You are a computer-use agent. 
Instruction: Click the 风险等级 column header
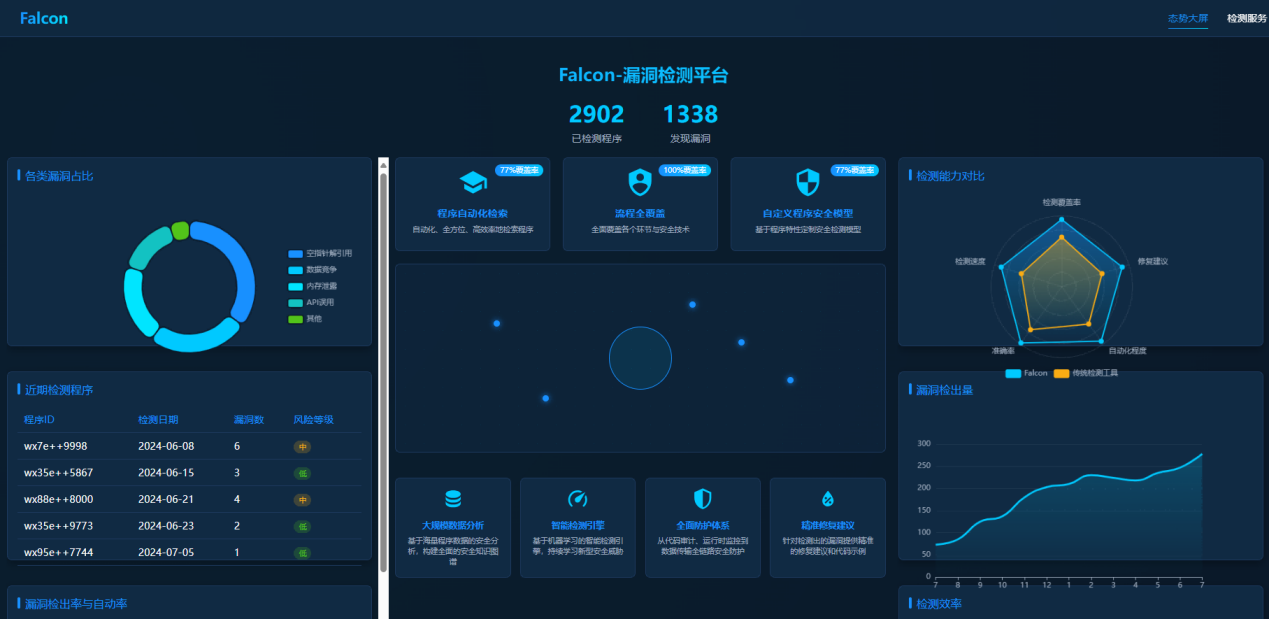point(313,419)
